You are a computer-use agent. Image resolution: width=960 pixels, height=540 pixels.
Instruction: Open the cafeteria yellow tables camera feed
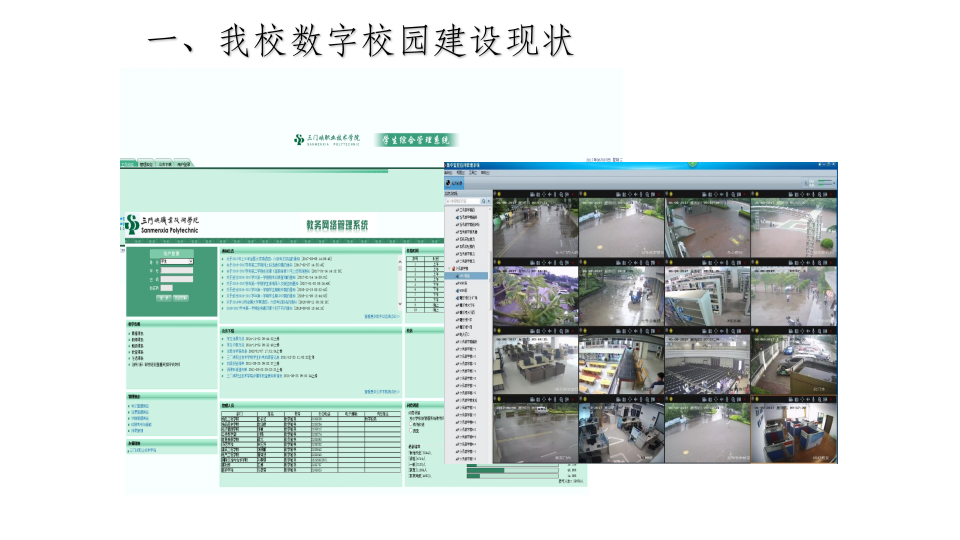coord(621,364)
